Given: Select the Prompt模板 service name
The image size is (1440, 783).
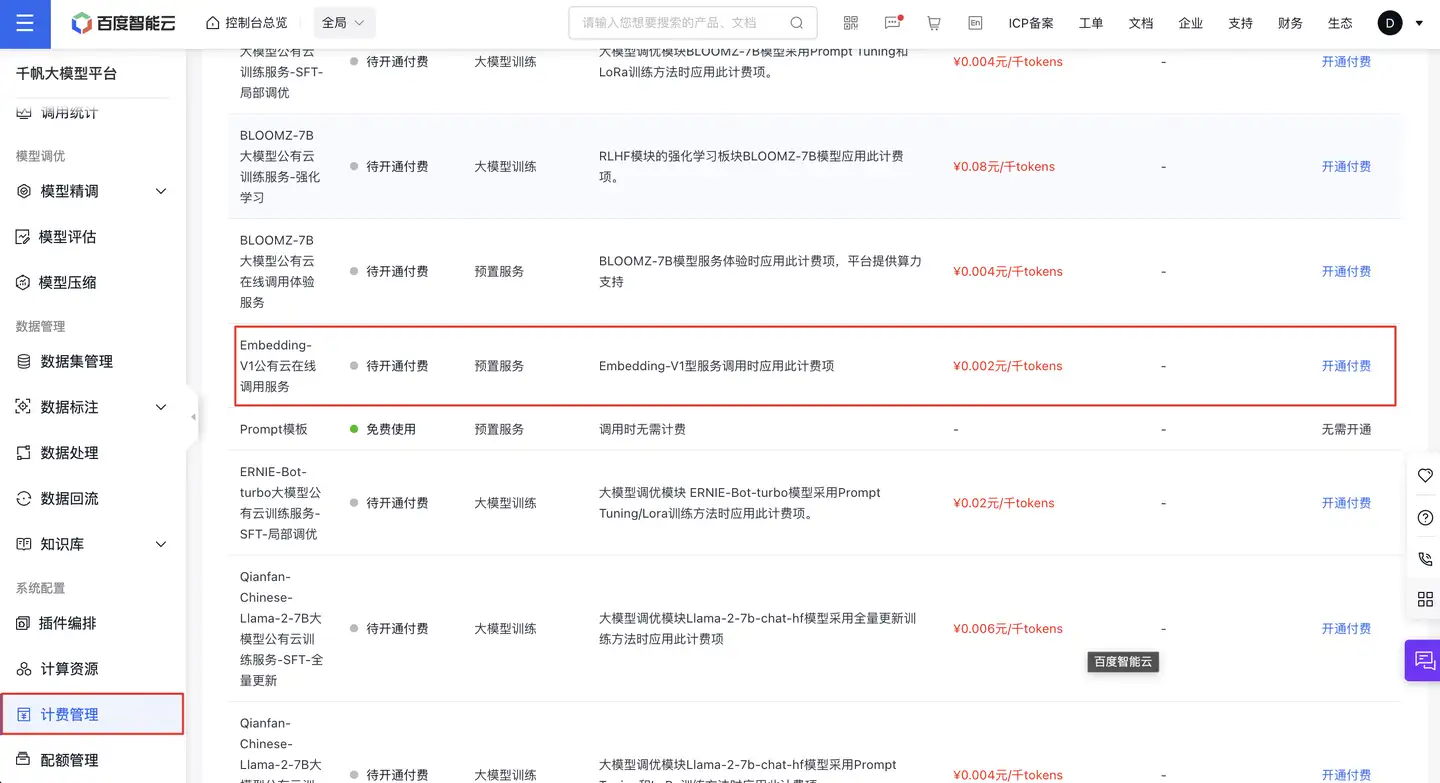Looking at the screenshot, I should tap(274, 429).
